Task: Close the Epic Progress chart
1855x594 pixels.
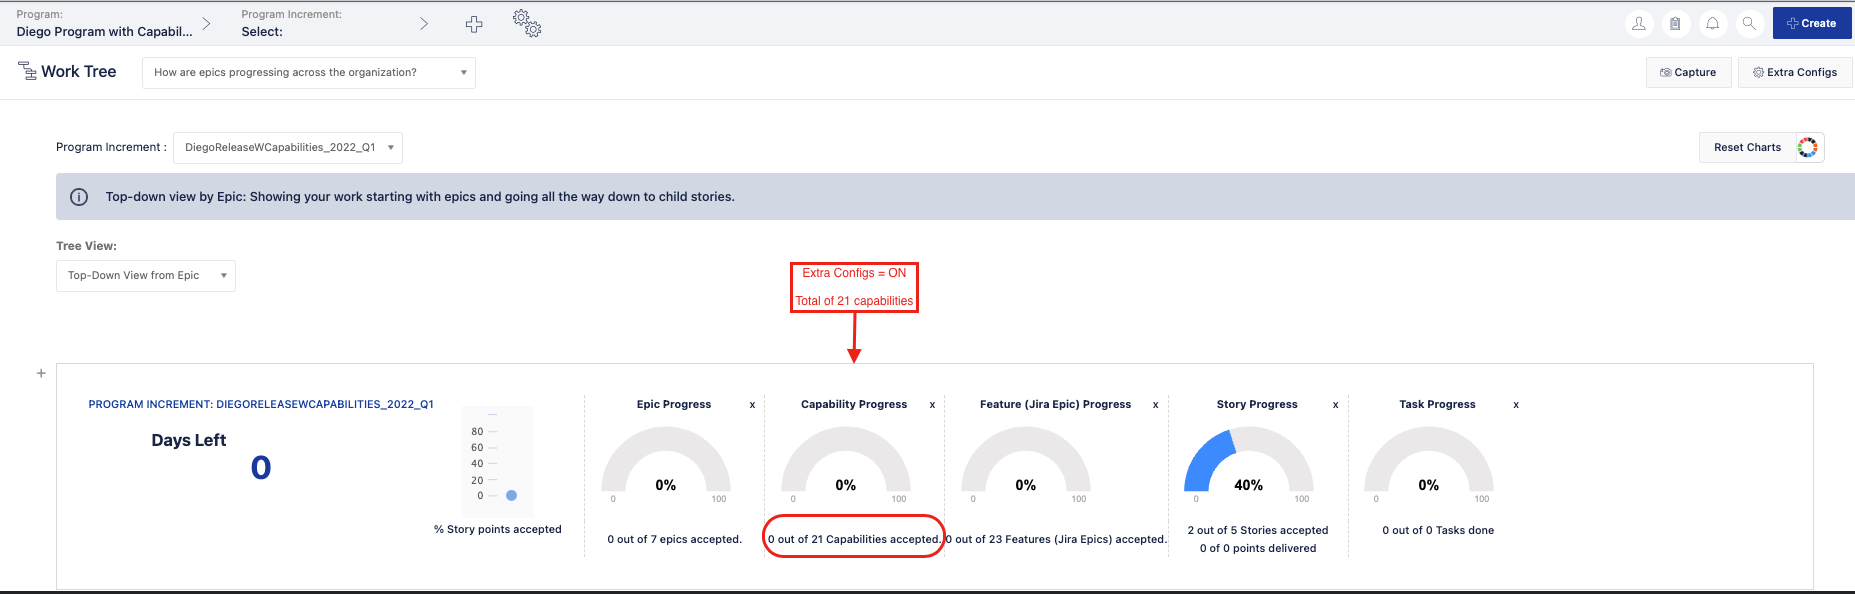Action: coord(752,405)
